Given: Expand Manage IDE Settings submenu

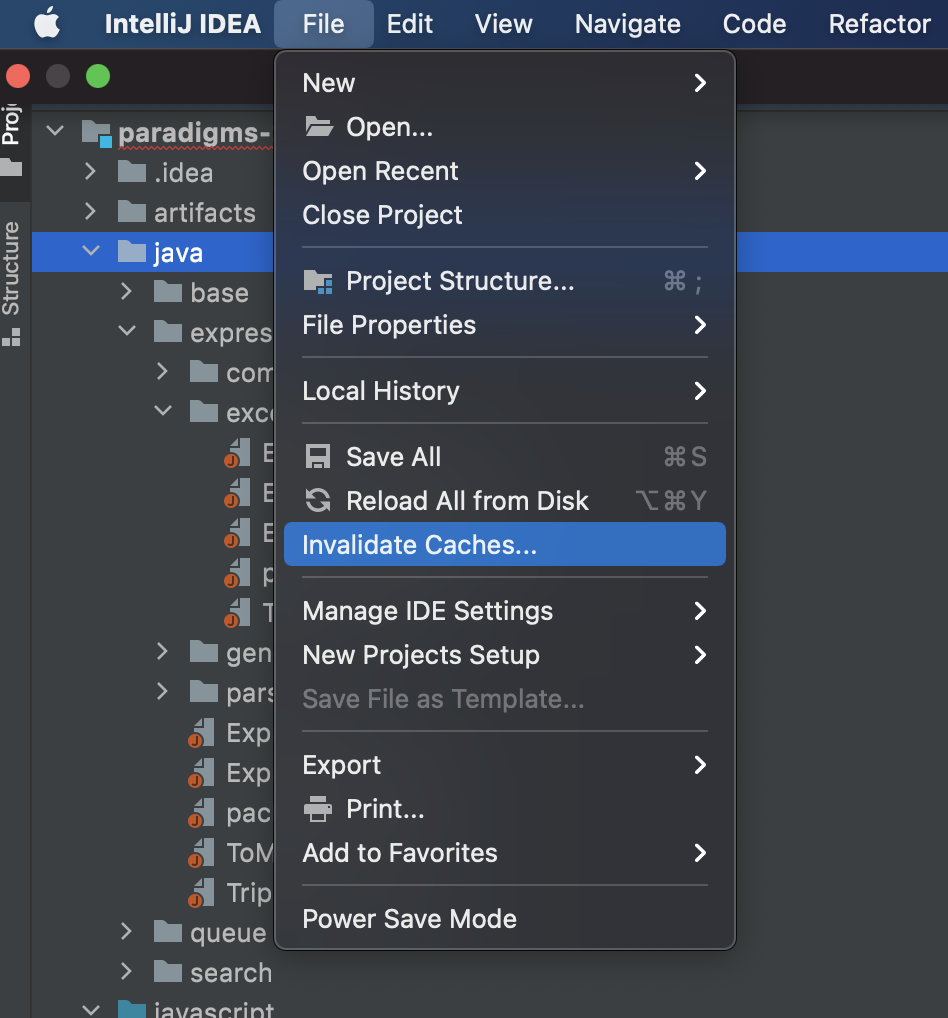Looking at the screenshot, I should click(x=505, y=611).
